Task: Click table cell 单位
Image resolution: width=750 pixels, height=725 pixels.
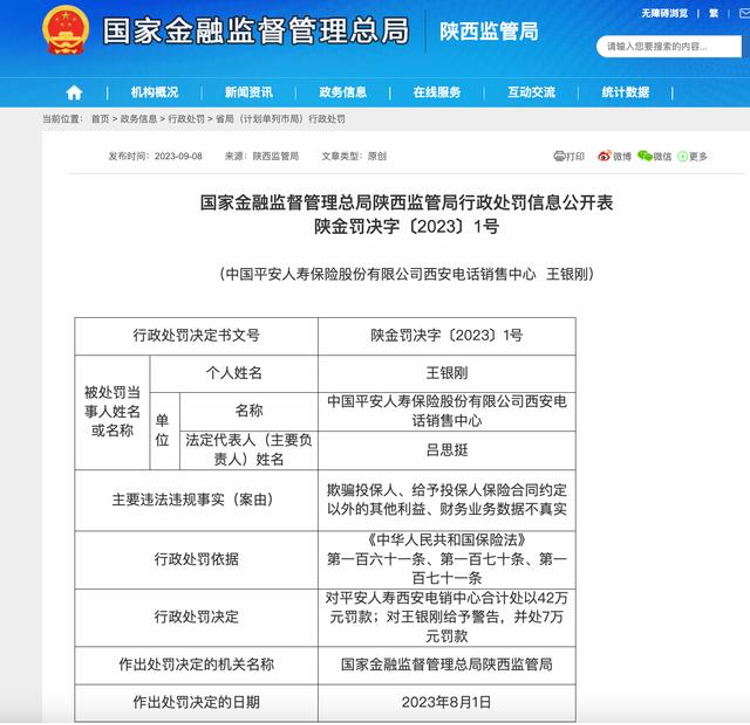Action: click(x=165, y=431)
